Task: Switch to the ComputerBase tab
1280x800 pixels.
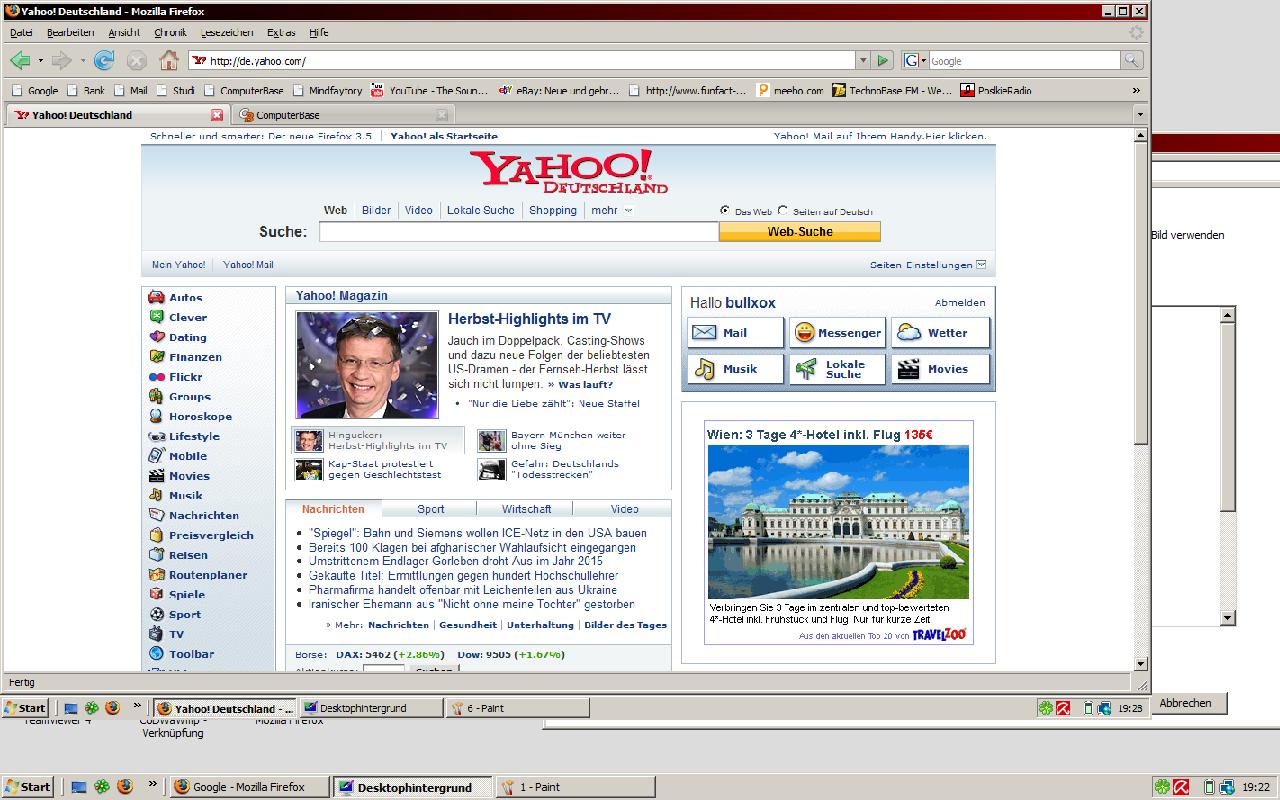Action: (344, 115)
